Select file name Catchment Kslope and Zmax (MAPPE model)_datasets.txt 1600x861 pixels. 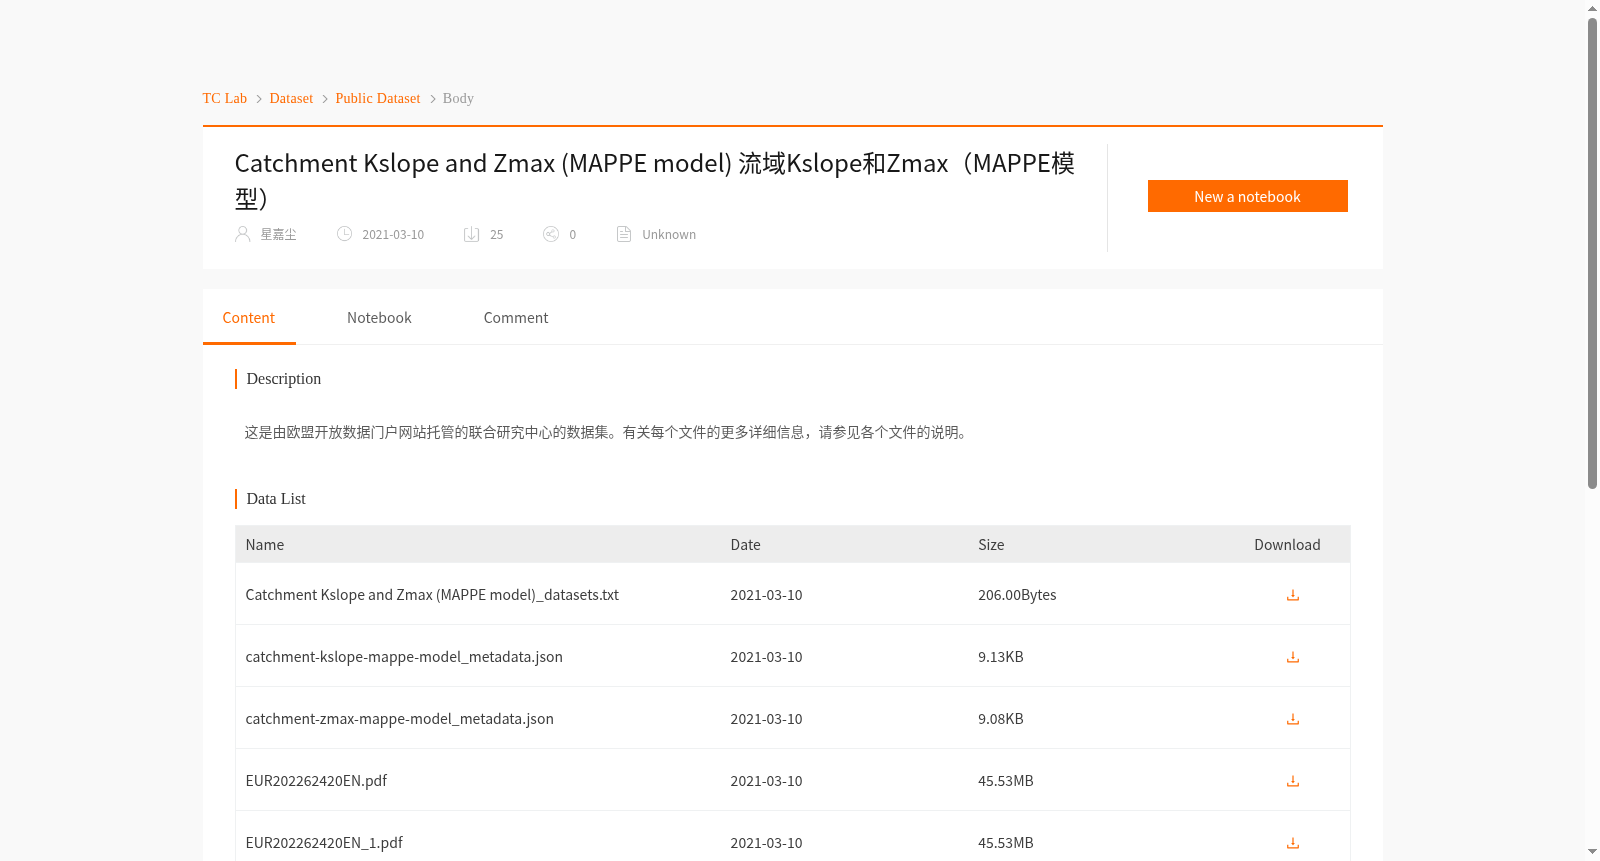(x=432, y=595)
